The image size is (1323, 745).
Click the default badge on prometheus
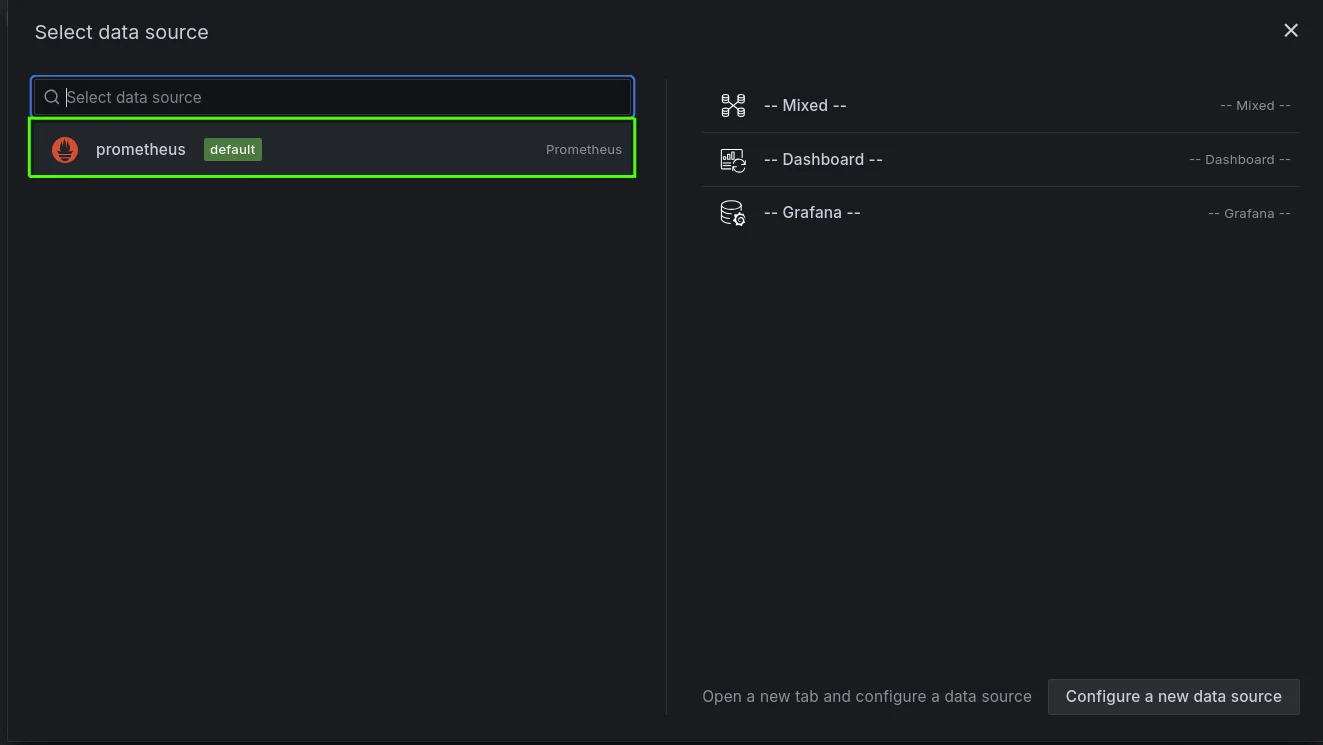click(232, 149)
